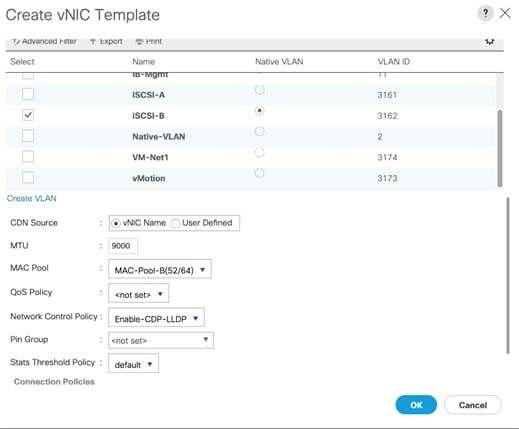Click the Connection Policies heading

click(54, 382)
